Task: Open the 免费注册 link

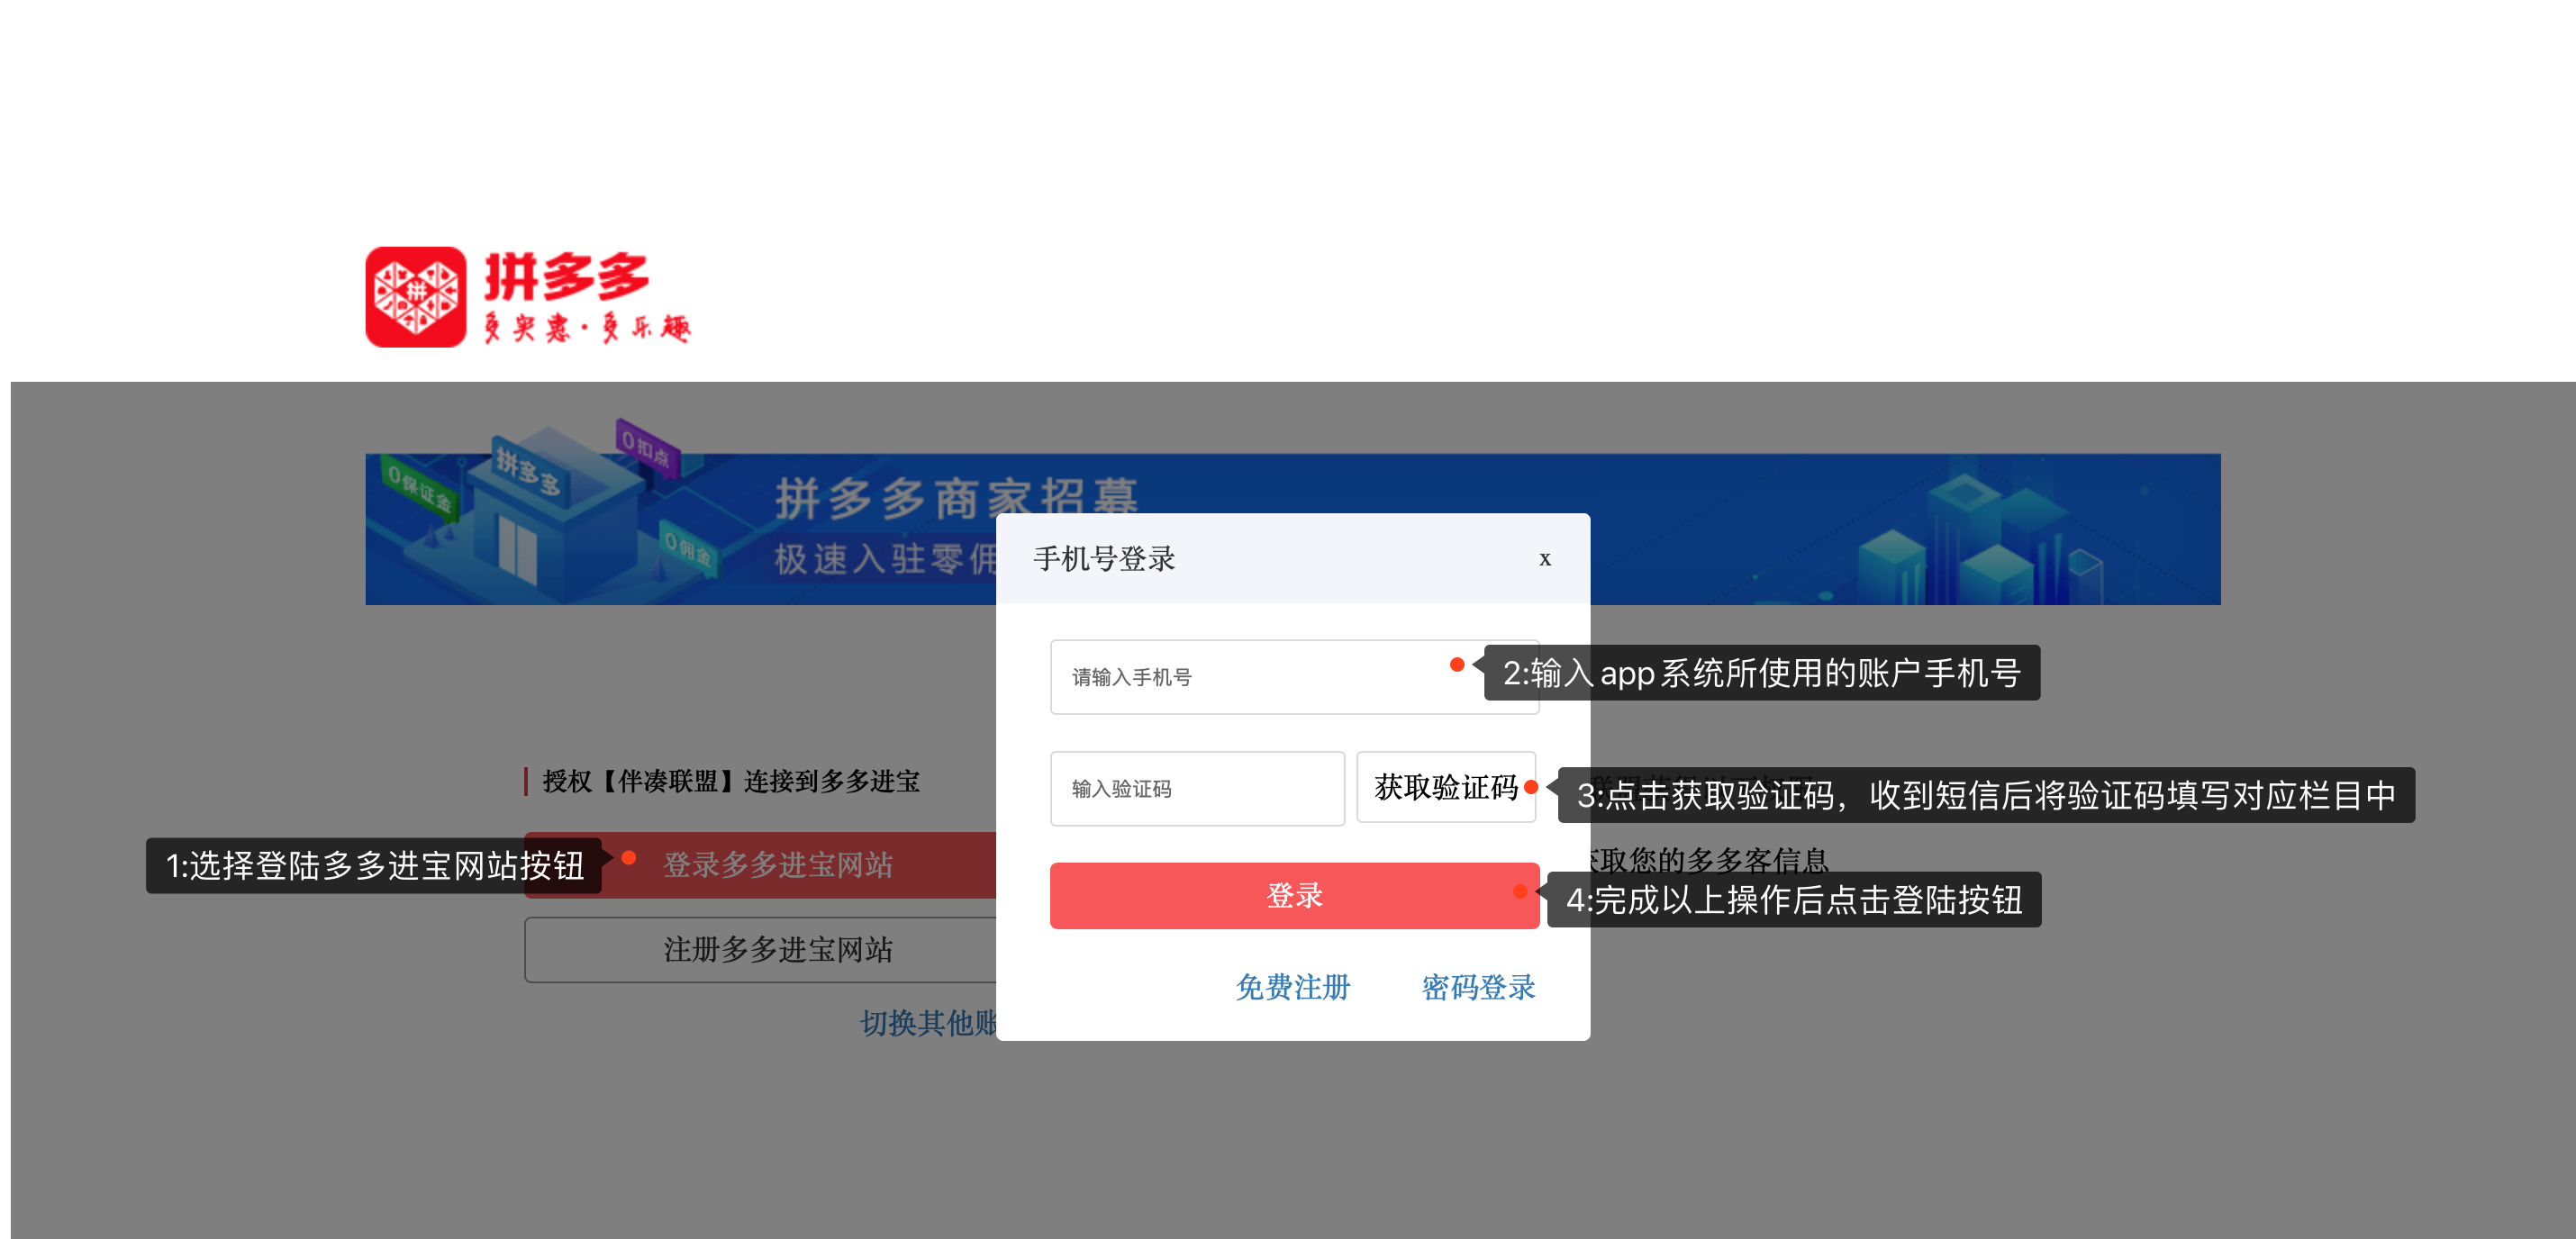Action: (1292, 987)
